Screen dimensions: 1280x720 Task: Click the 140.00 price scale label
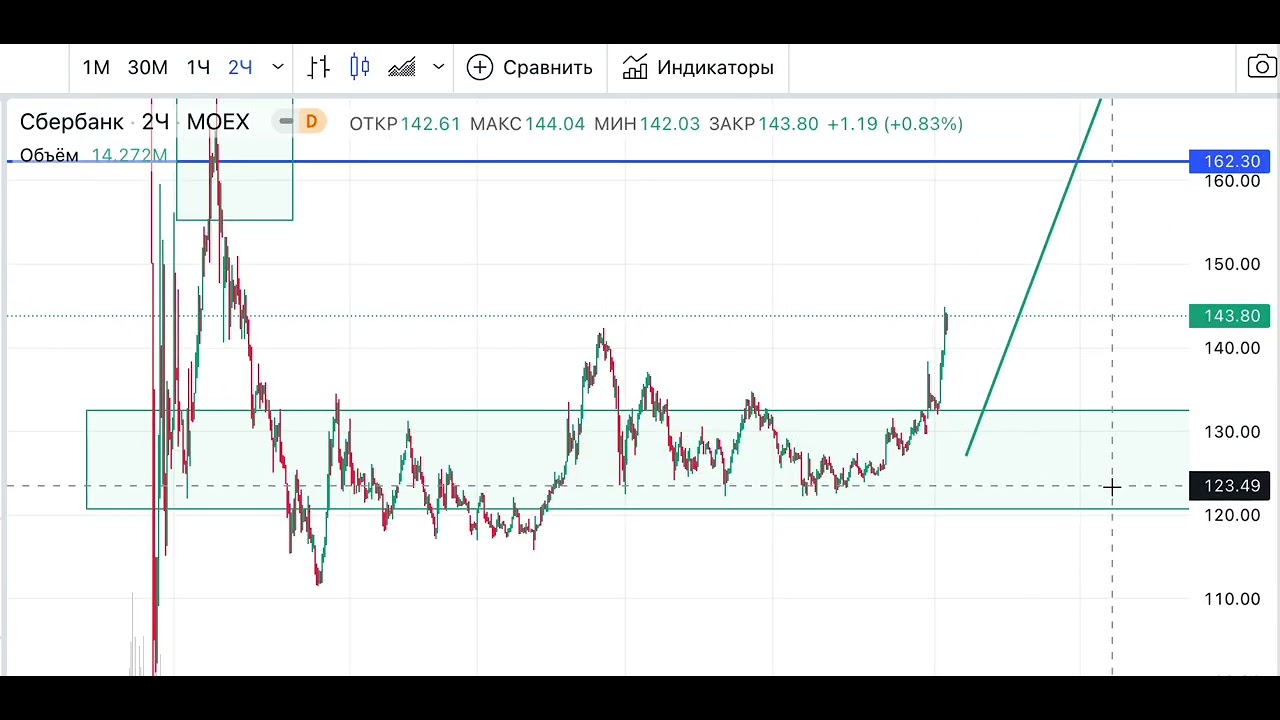coord(1231,348)
